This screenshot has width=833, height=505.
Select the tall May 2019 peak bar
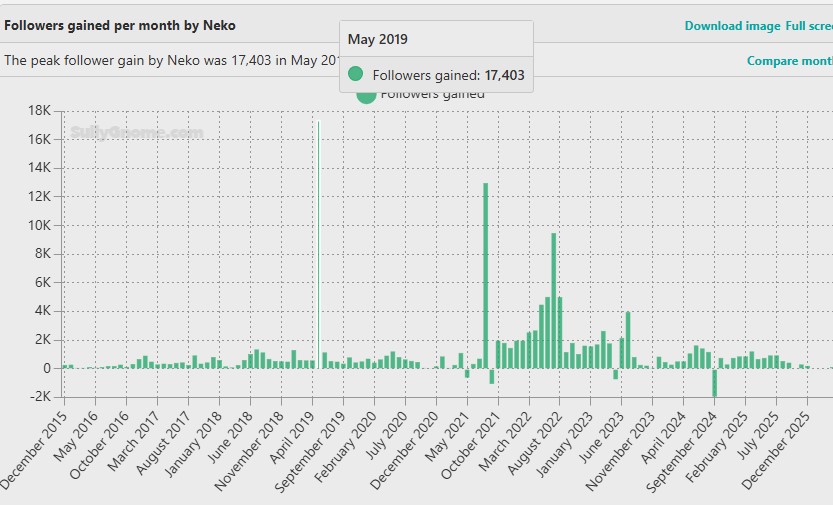coord(319,244)
